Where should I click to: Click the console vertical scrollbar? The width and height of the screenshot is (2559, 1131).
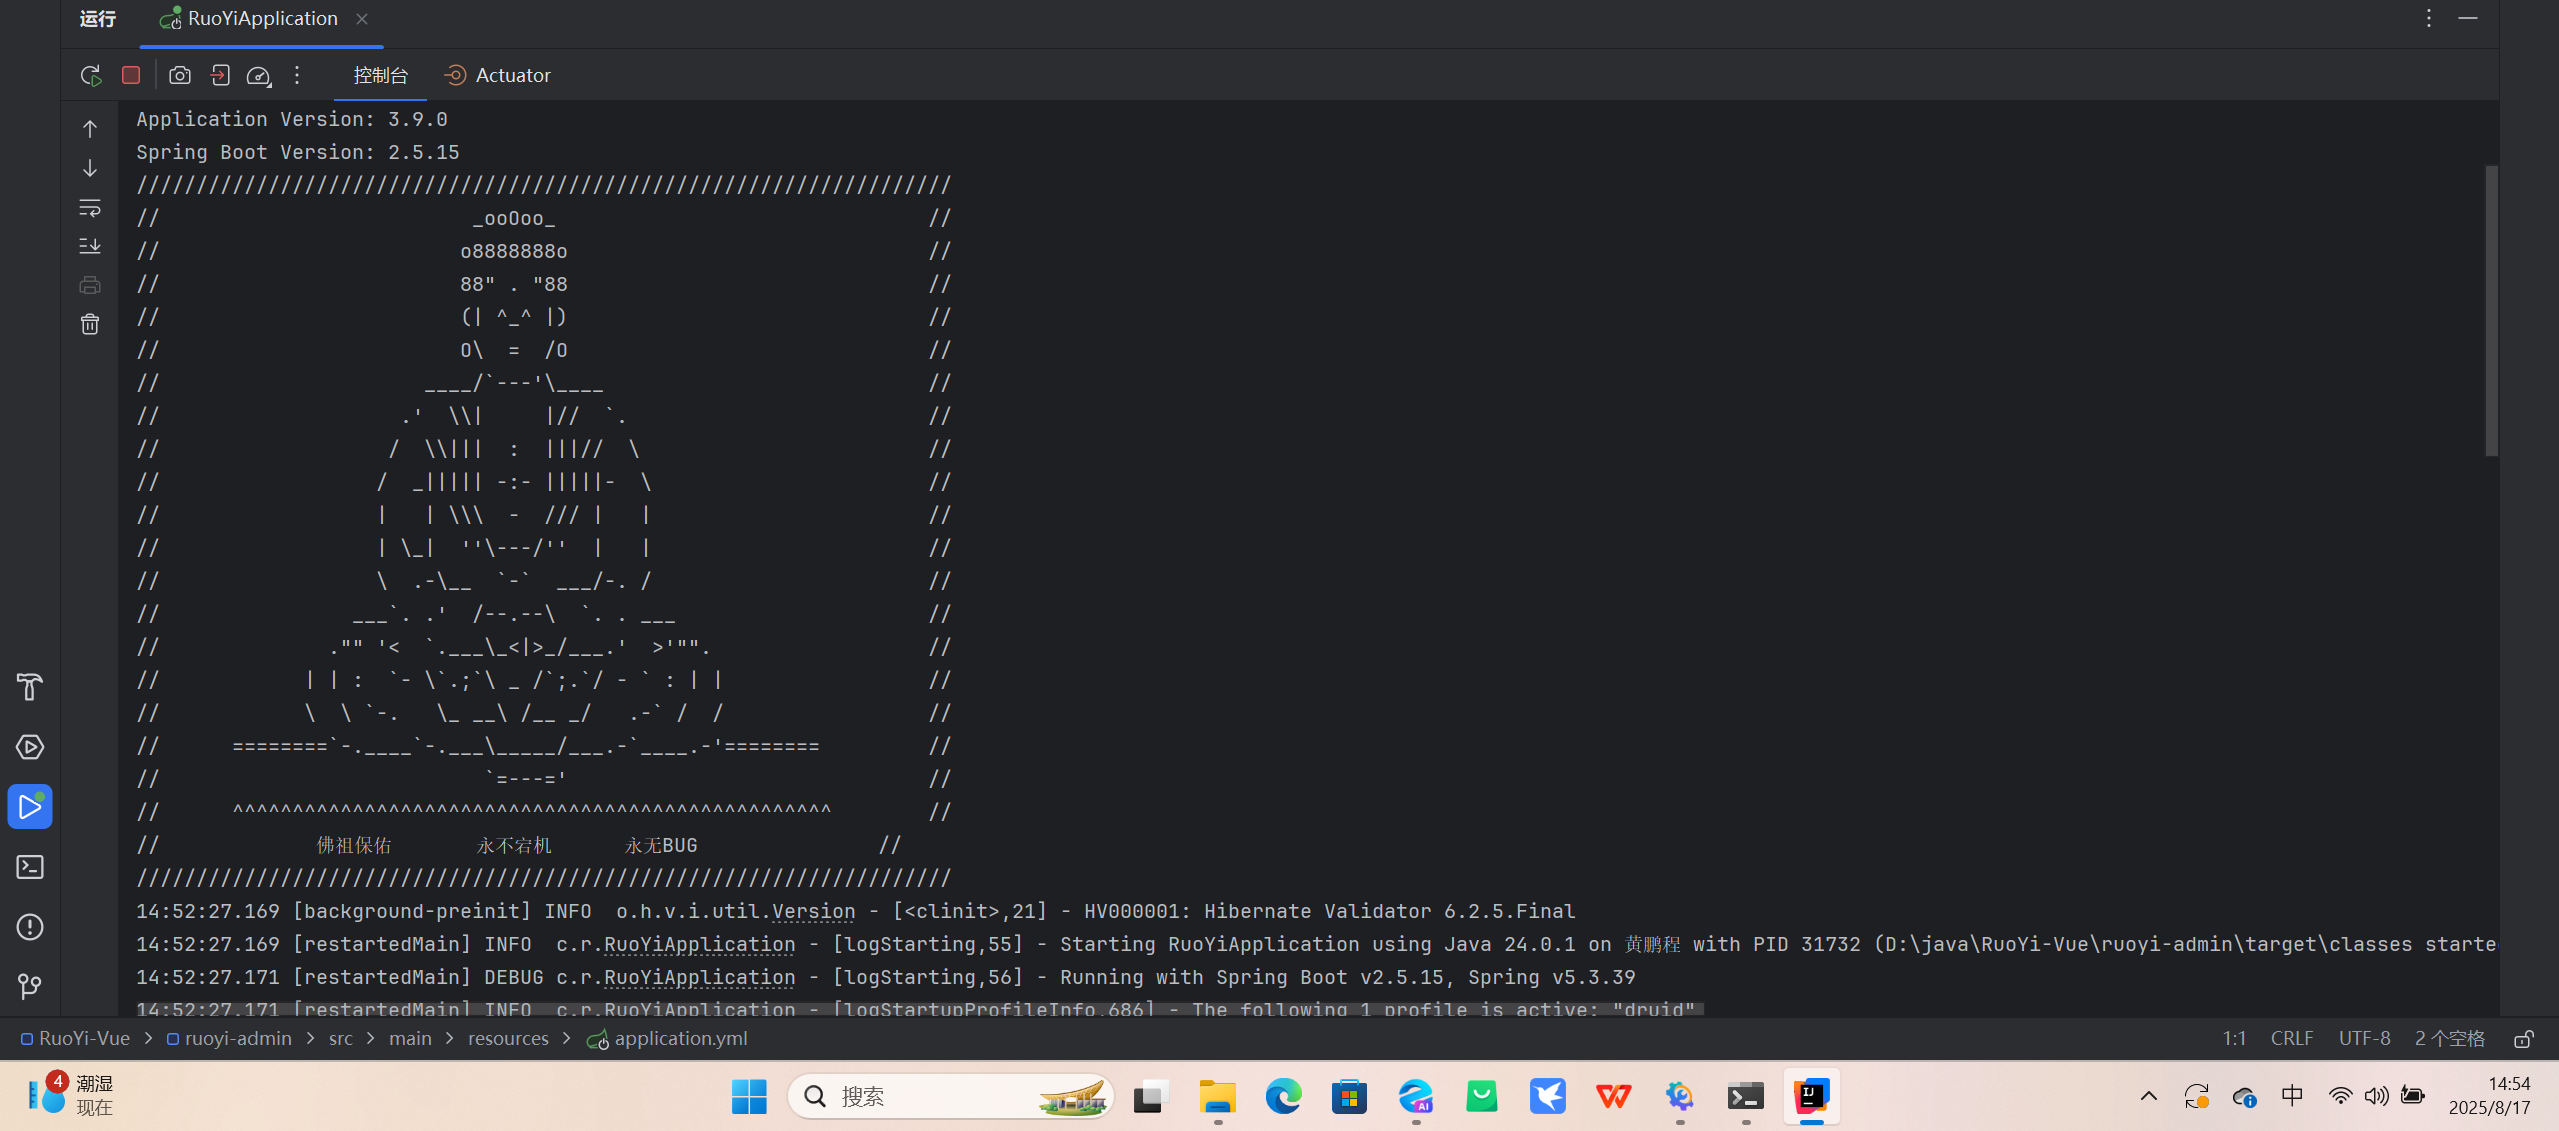[x=2491, y=310]
